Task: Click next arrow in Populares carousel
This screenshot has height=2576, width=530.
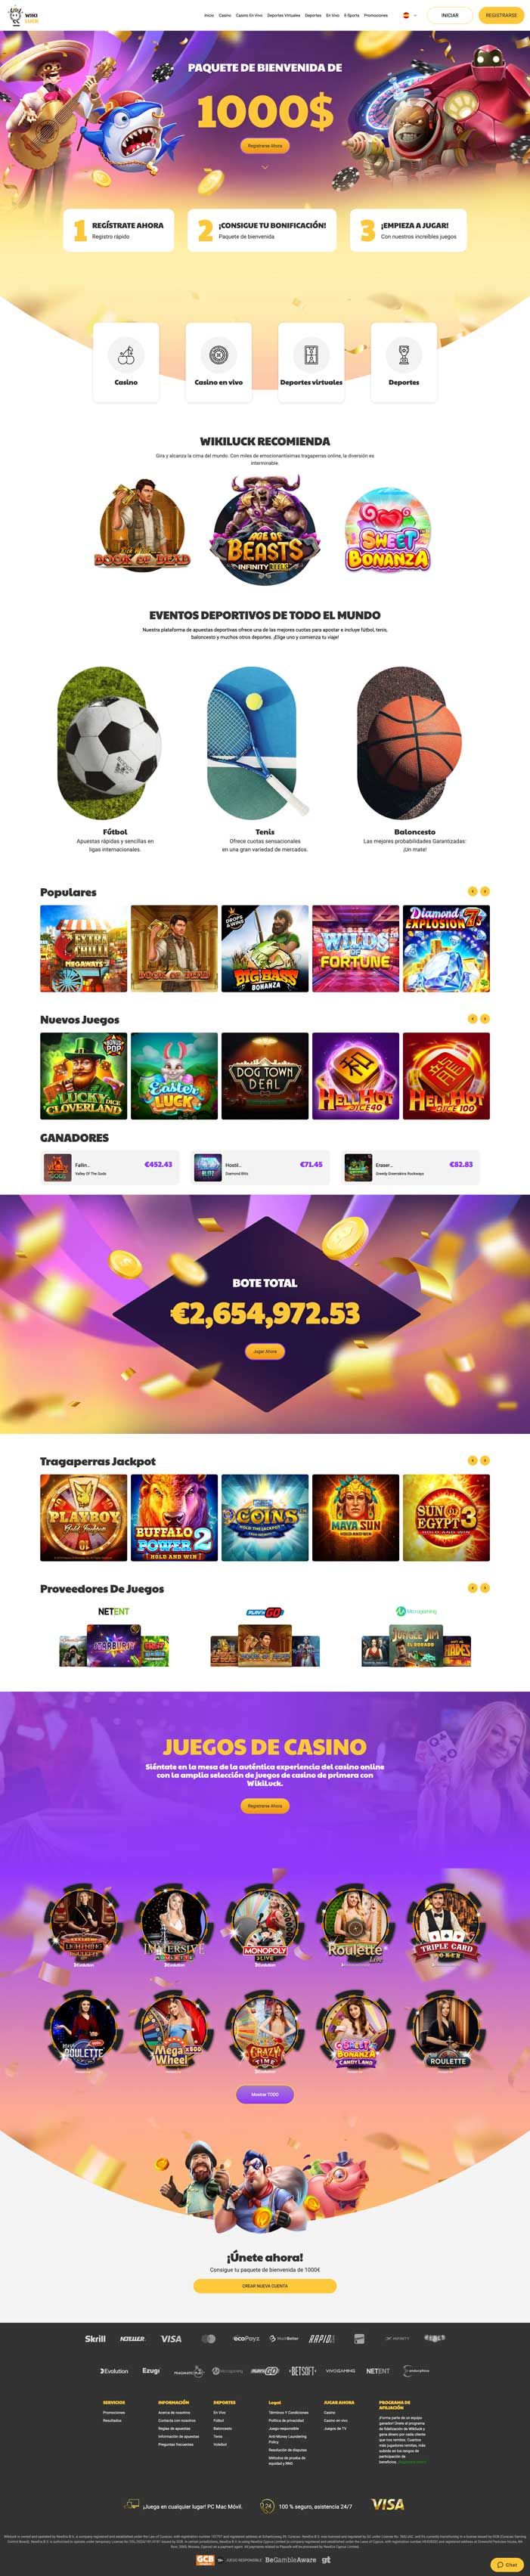Action: click(485, 891)
